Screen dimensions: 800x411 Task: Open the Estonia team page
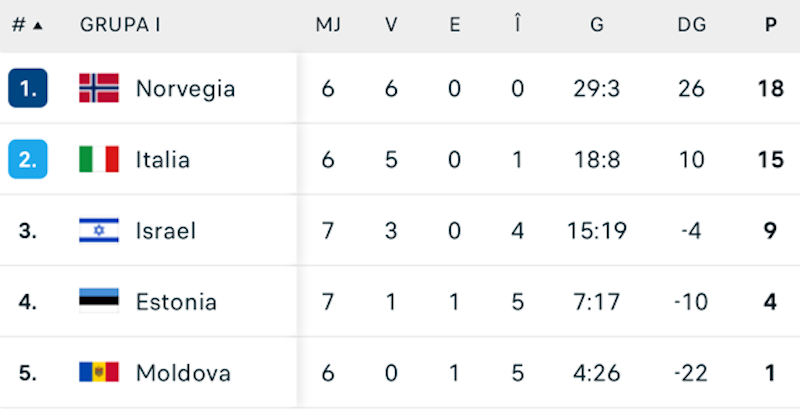click(x=176, y=302)
